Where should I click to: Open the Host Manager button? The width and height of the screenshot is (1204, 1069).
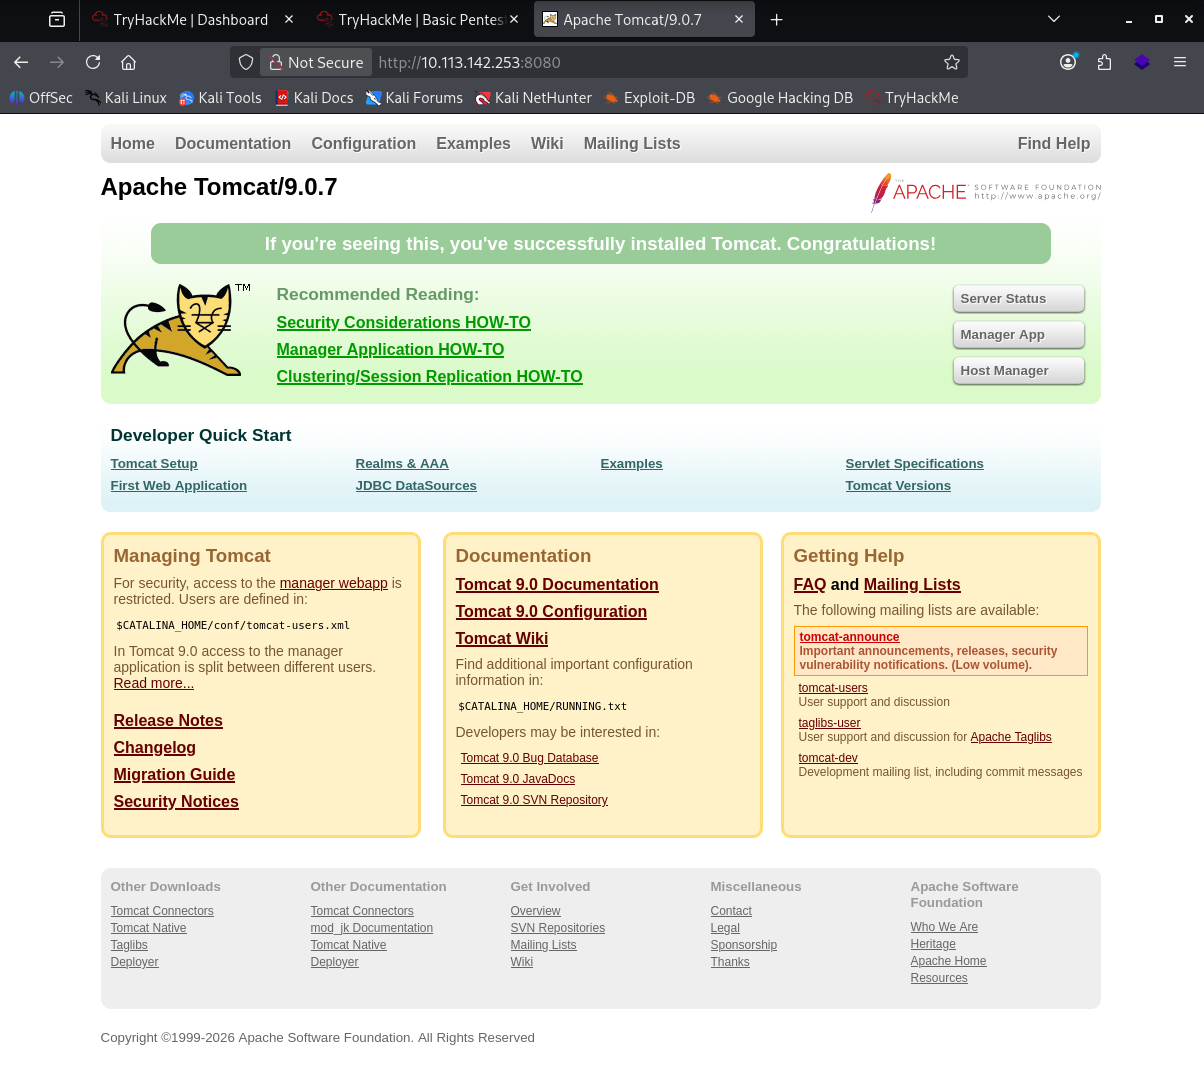click(1017, 371)
